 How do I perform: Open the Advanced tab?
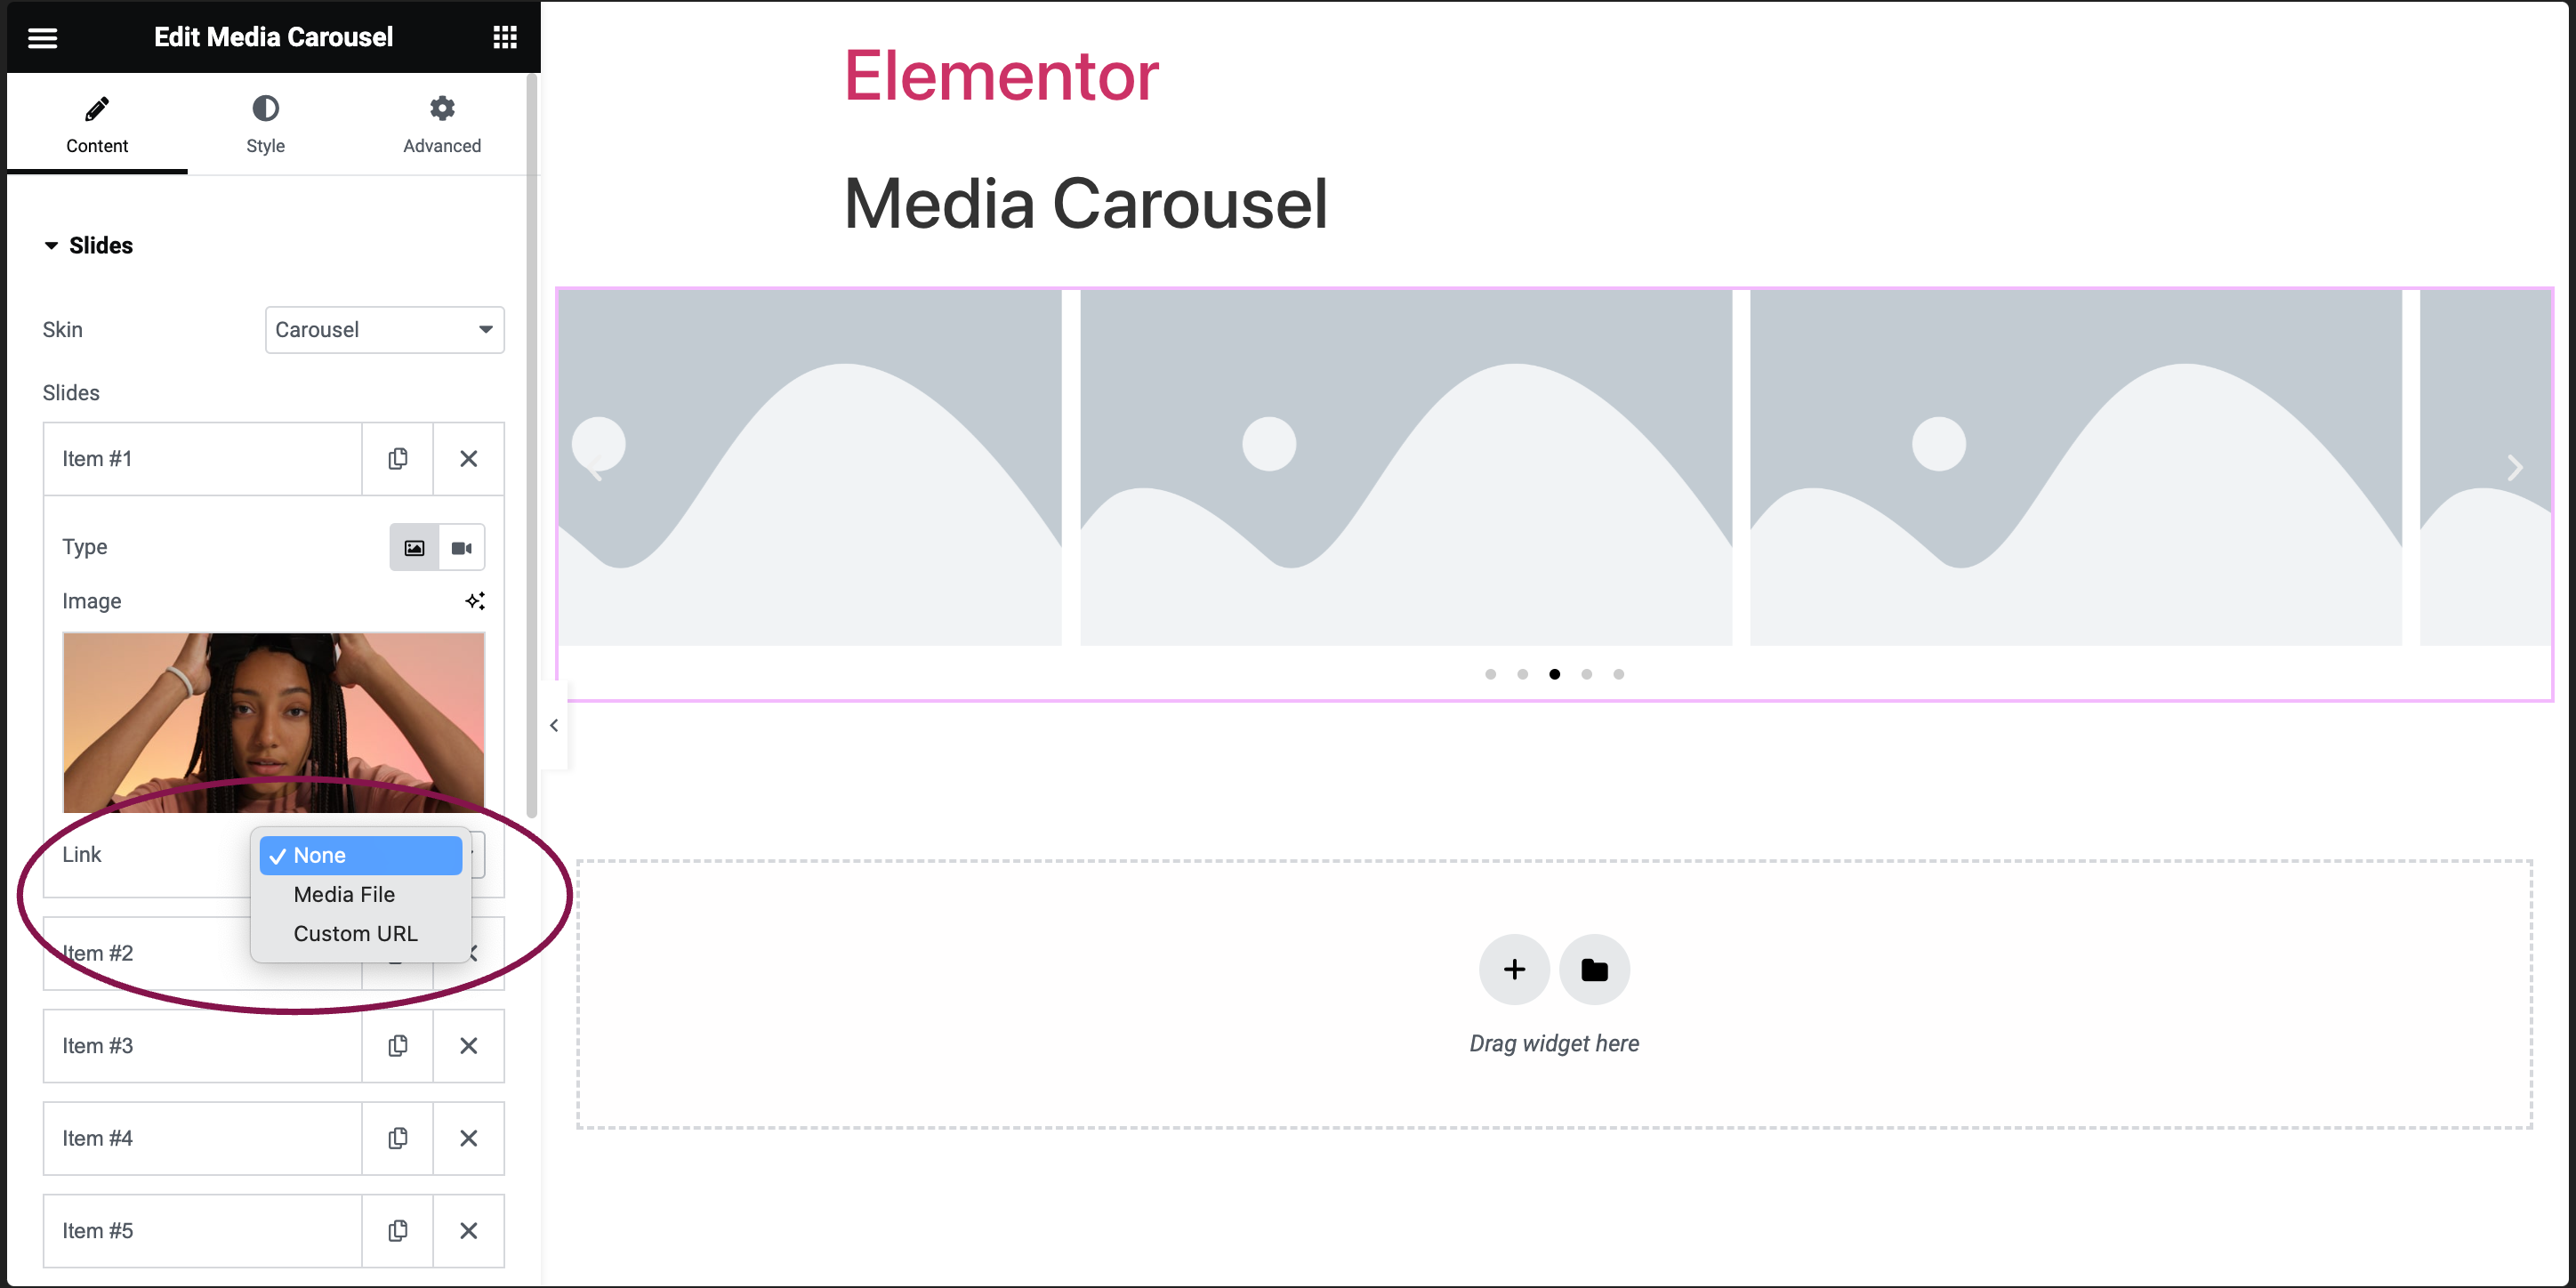(x=442, y=124)
